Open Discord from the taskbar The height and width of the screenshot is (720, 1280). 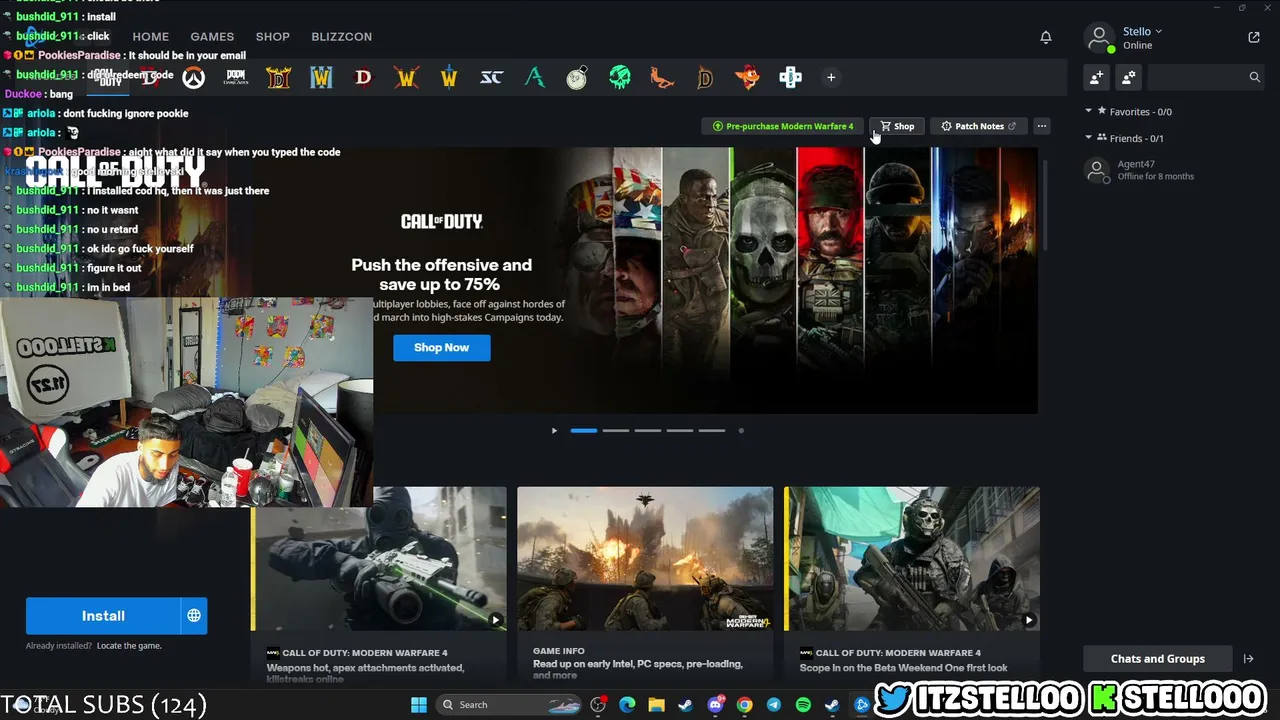click(715, 705)
